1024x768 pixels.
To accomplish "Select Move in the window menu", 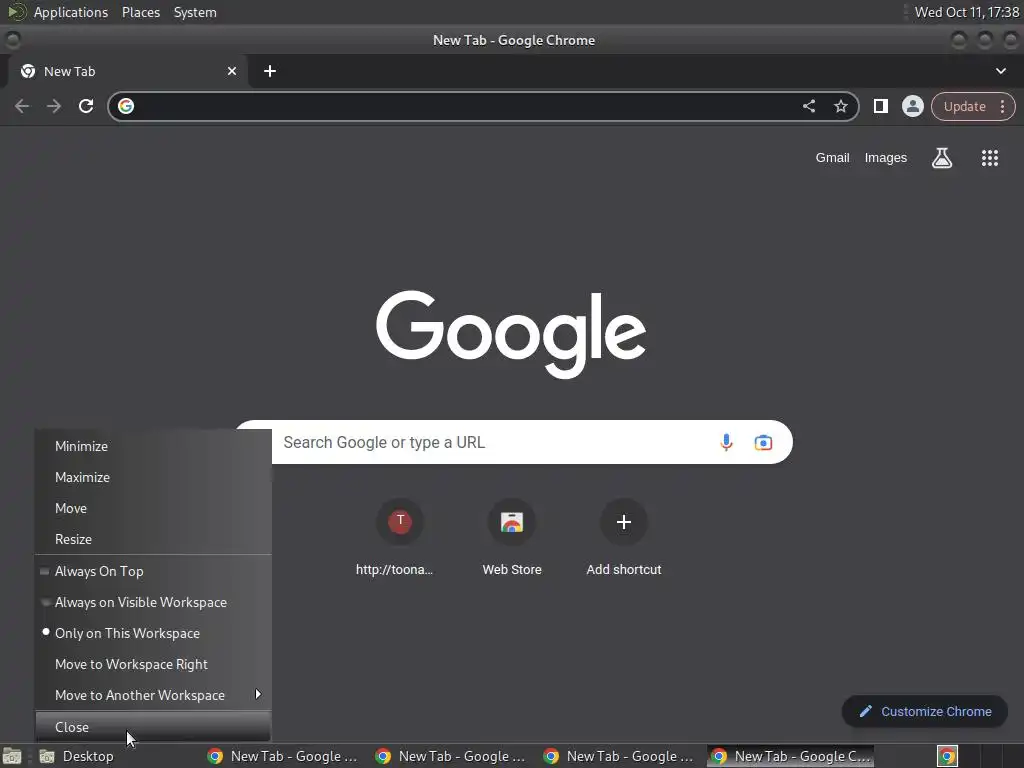I will [x=153, y=508].
